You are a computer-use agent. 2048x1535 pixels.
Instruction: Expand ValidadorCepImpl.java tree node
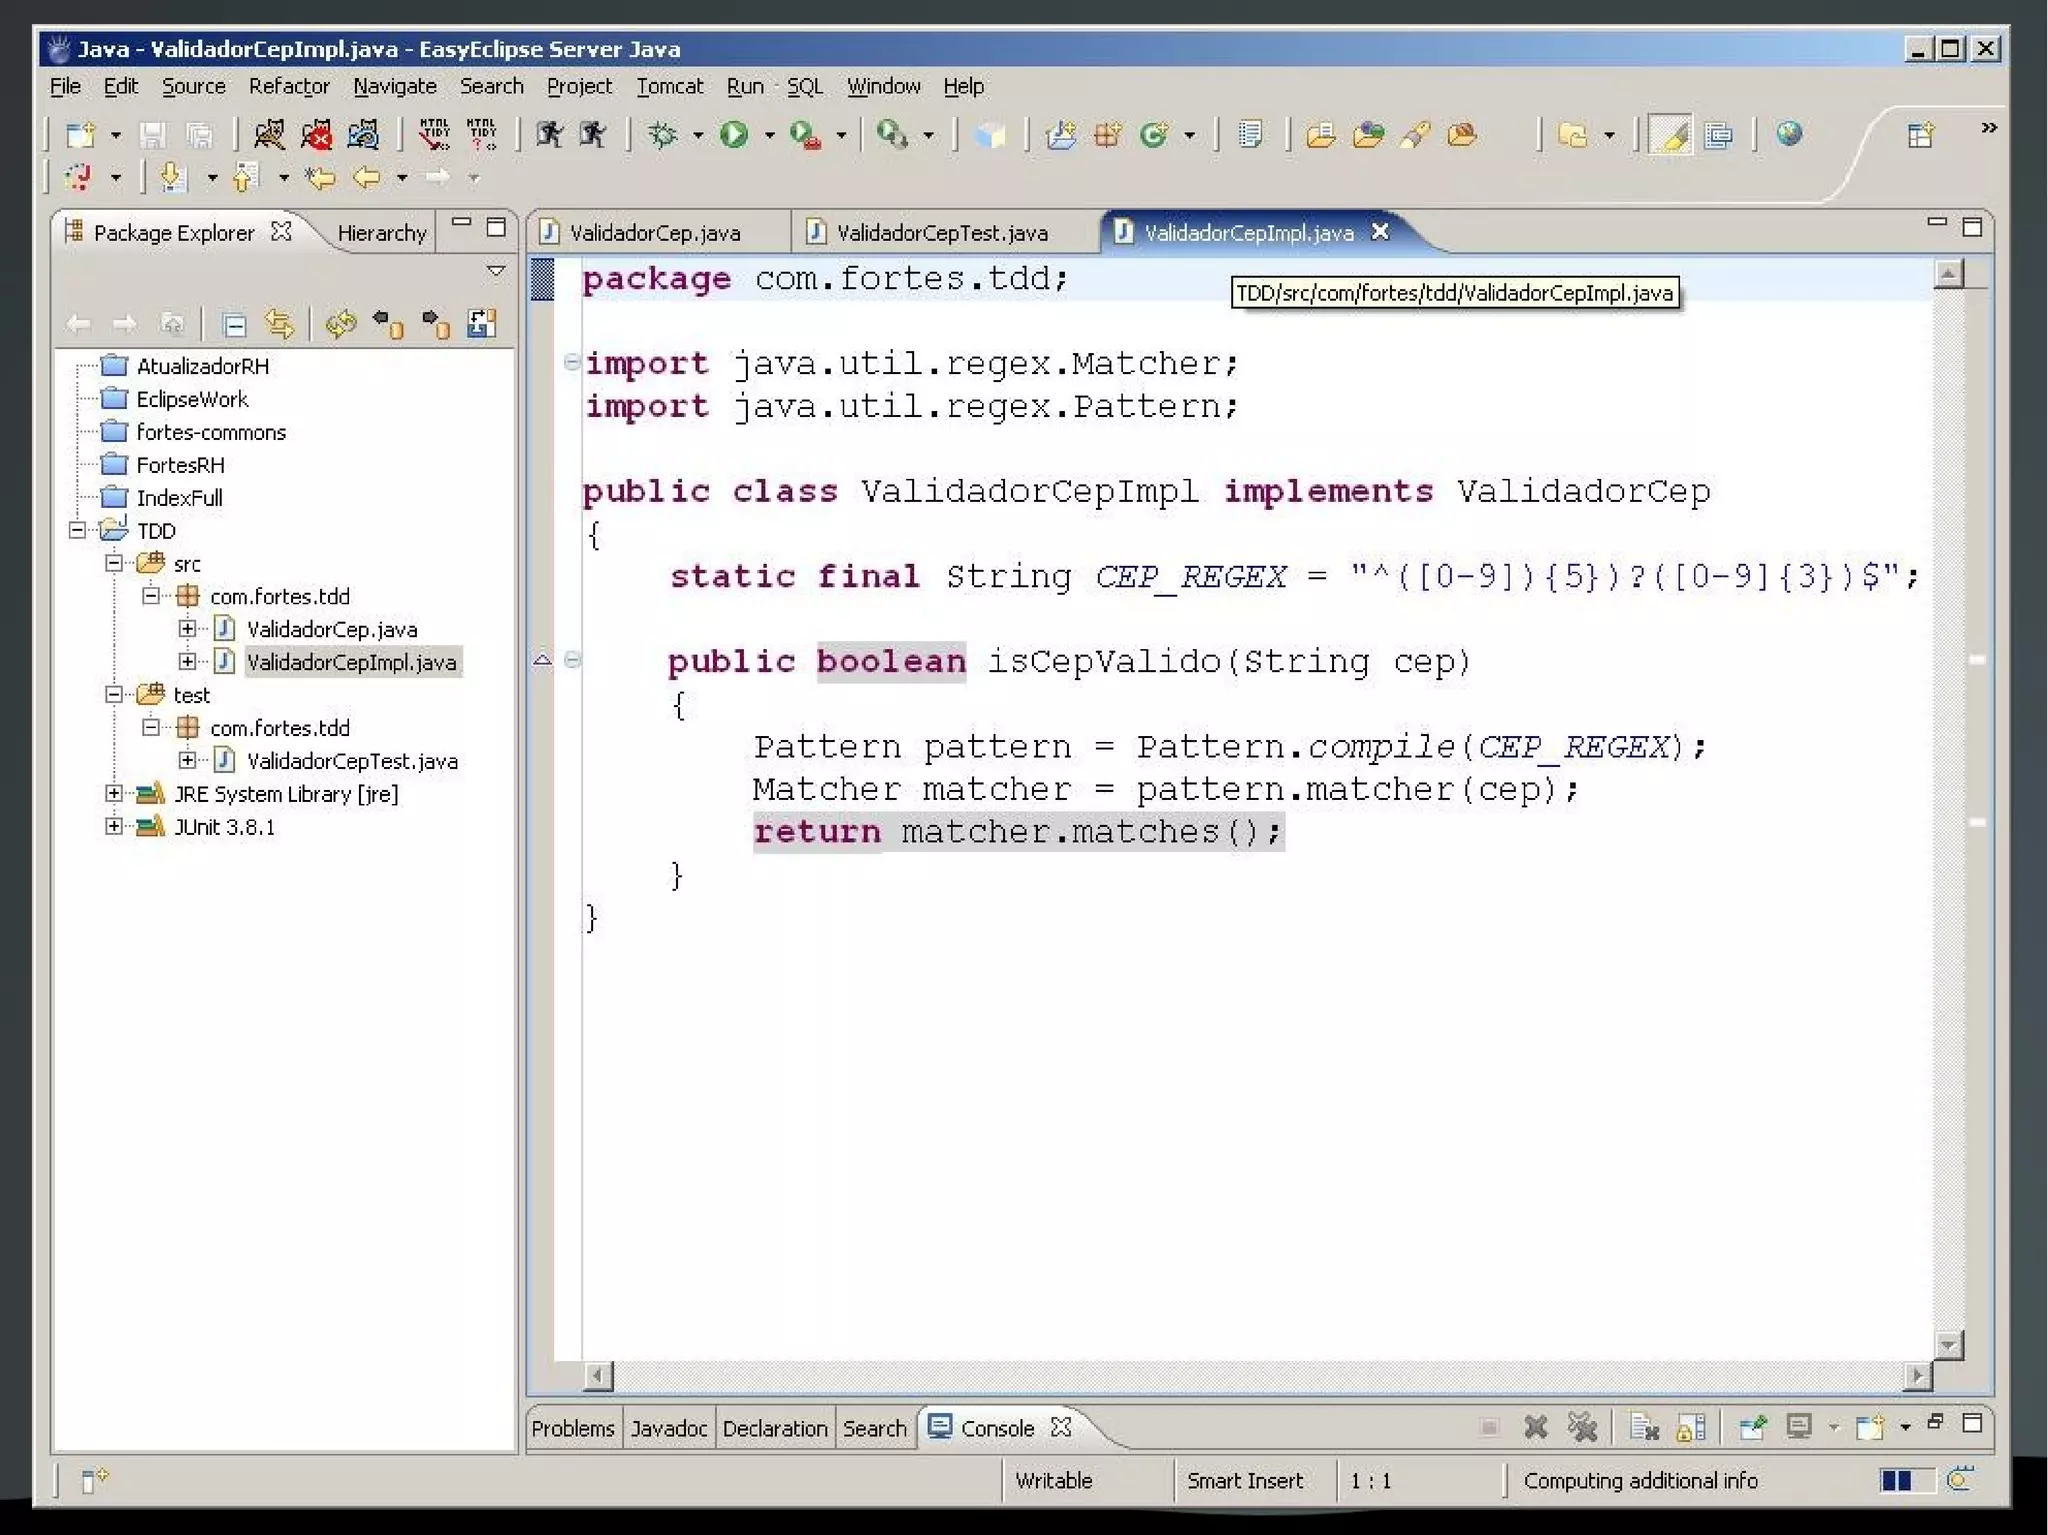tap(187, 661)
